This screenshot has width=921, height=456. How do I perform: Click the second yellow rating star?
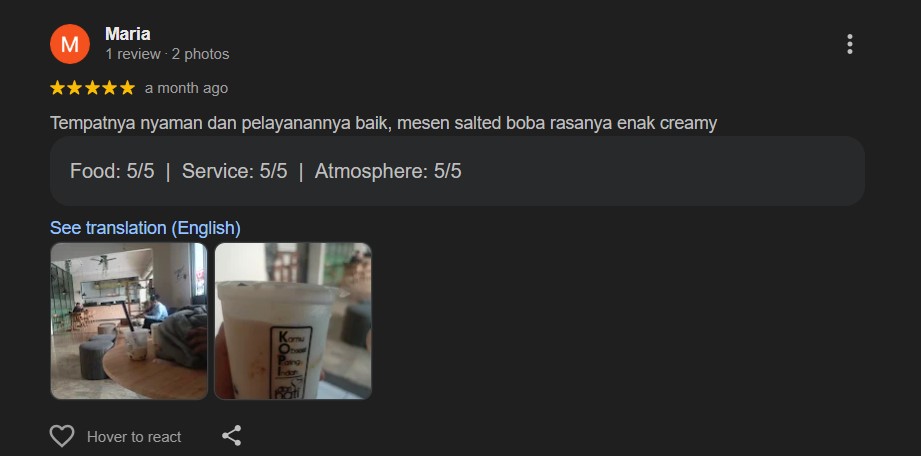(x=75, y=88)
